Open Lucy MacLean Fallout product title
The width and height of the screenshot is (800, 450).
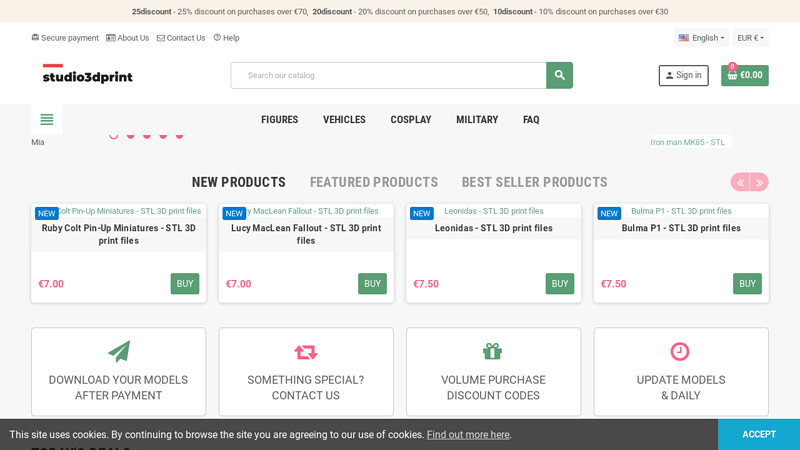[306, 234]
